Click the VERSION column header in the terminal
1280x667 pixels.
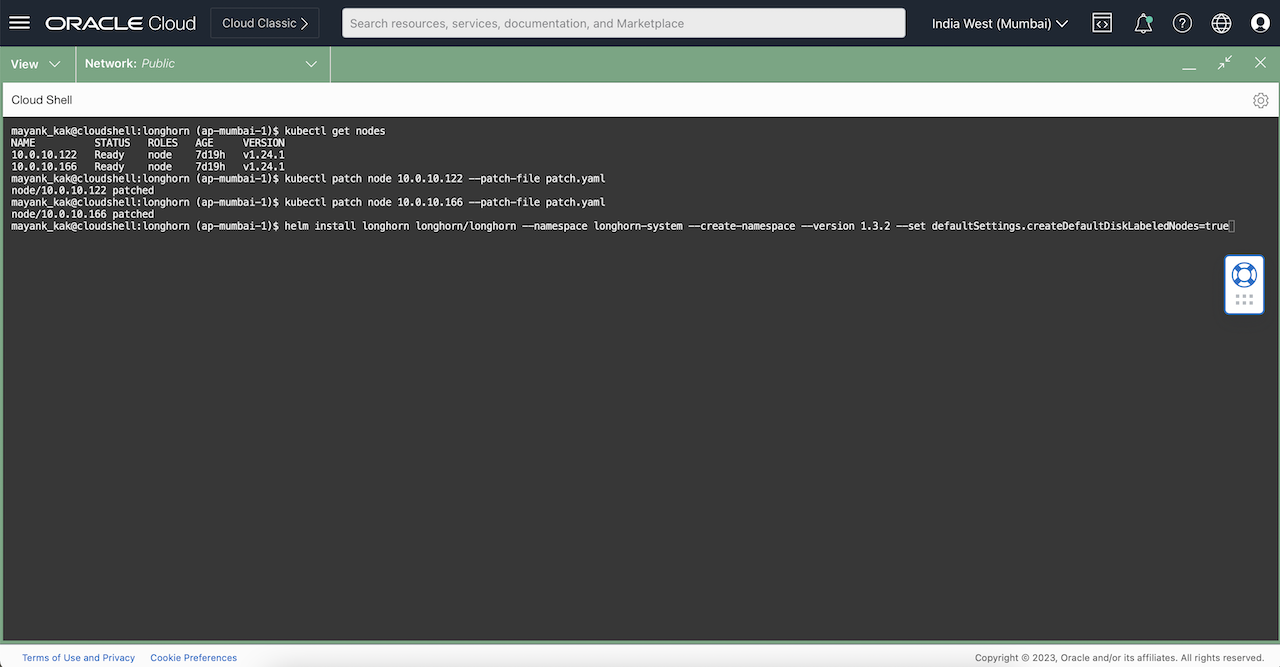(x=264, y=143)
